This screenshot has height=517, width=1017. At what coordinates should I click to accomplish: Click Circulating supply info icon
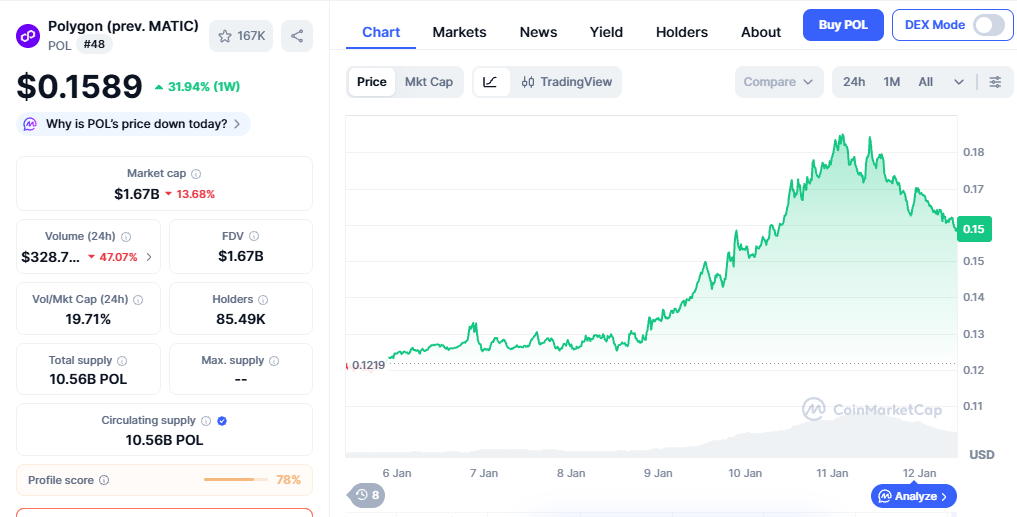(x=206, y=421)
